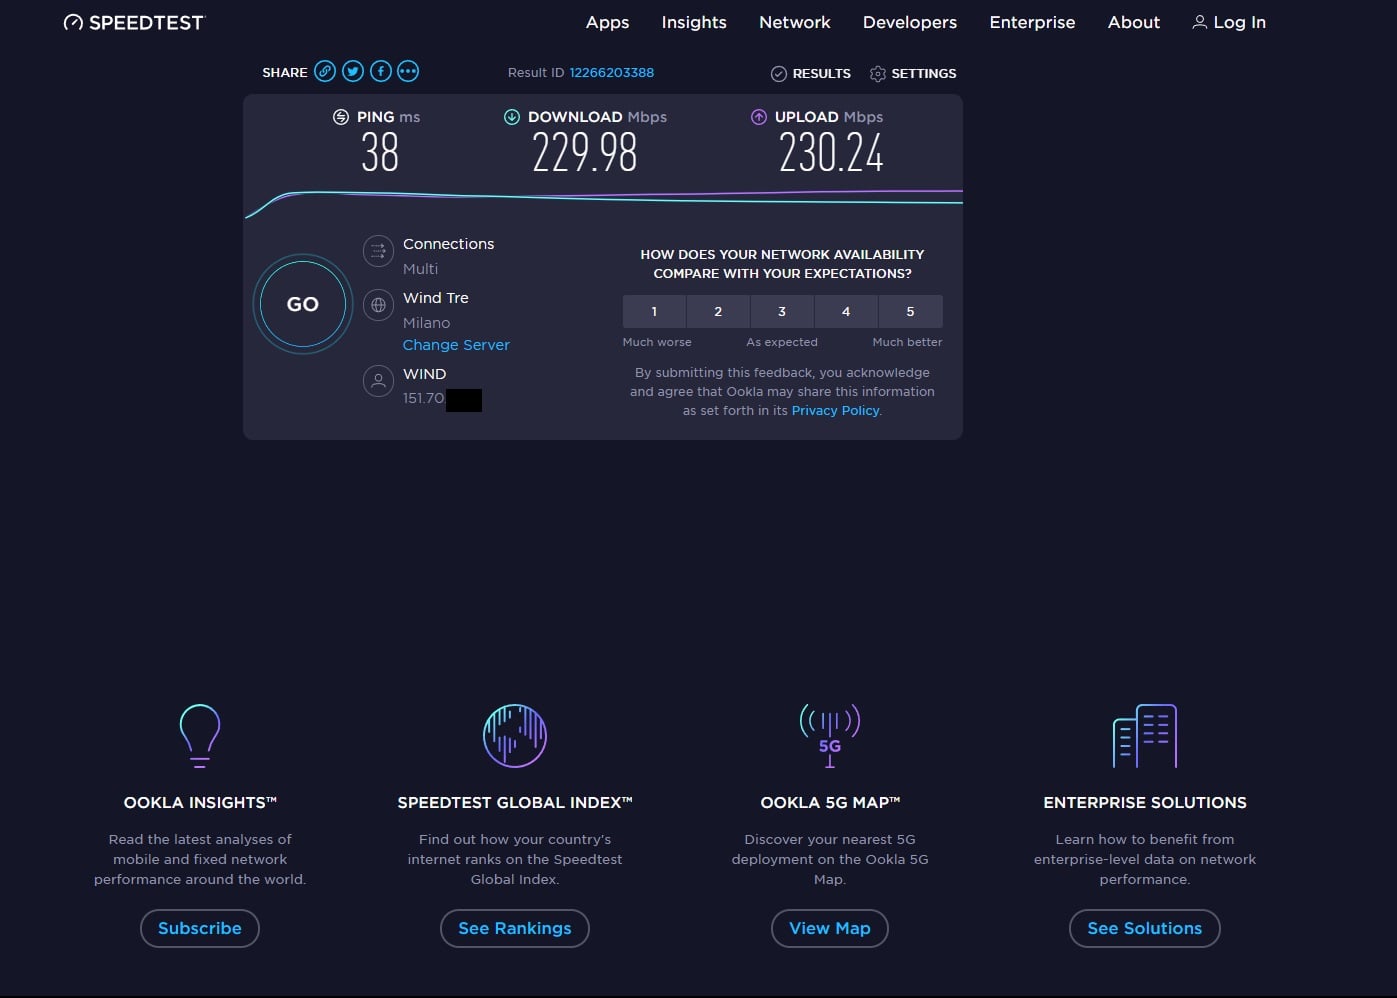Viewport: 1397px width, 998px height.
Task: Click the ping value 38
Action: pyautogui.click(x=380, y=154)
